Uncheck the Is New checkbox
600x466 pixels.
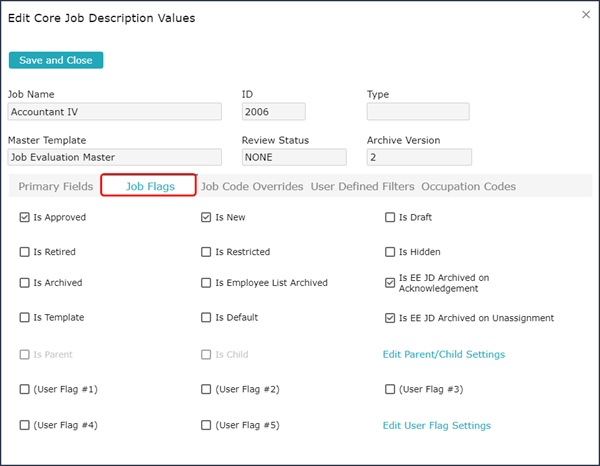tap(207, 217)
